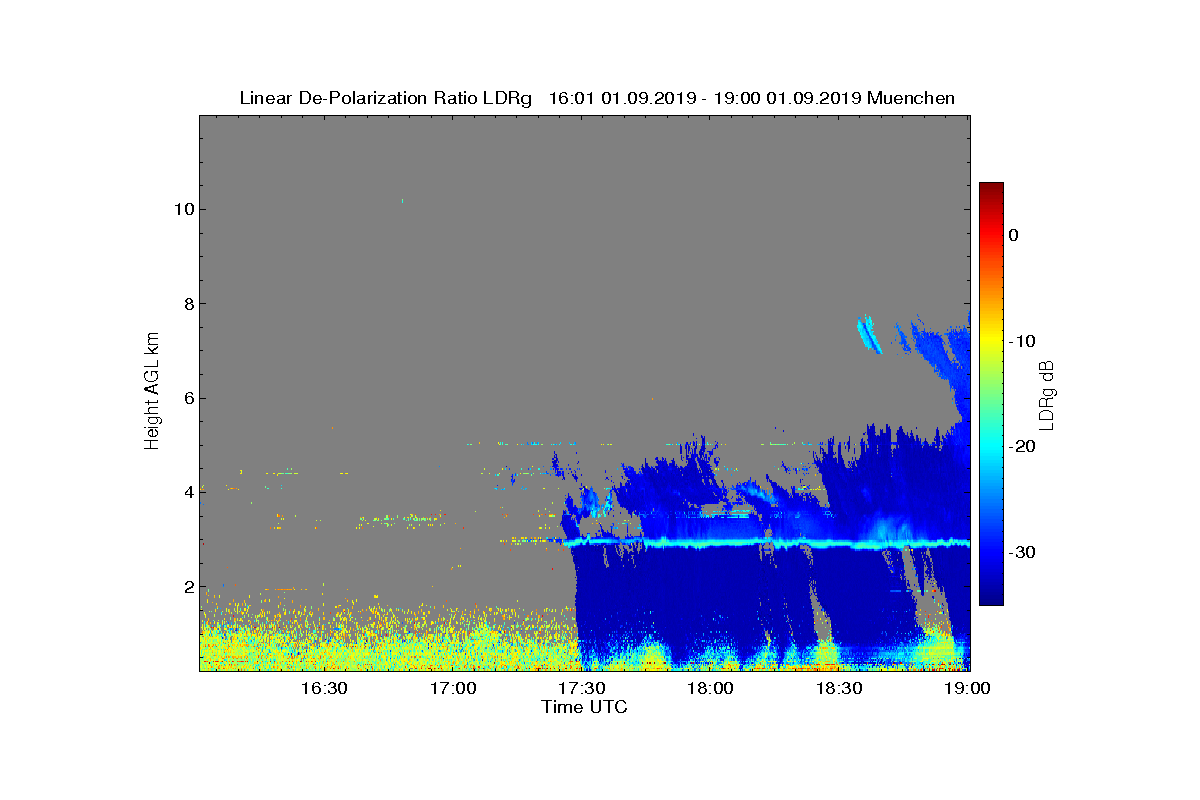Click the height tick label 6
1200x800 pixels.
click(188, 398)
